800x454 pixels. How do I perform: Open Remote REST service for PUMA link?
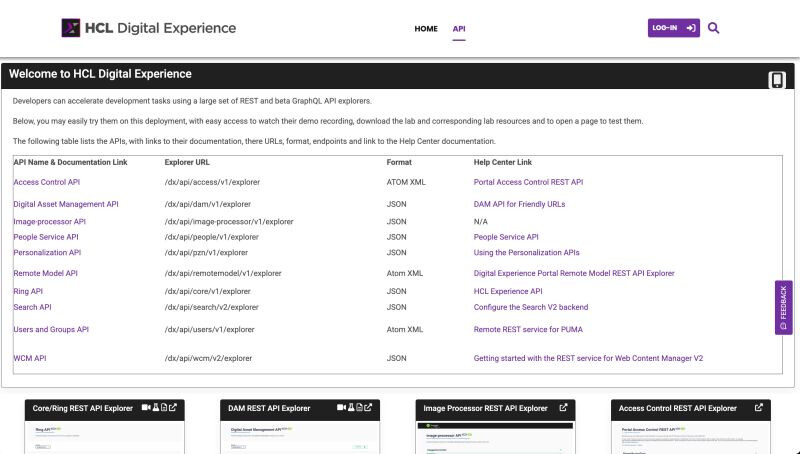528,330
